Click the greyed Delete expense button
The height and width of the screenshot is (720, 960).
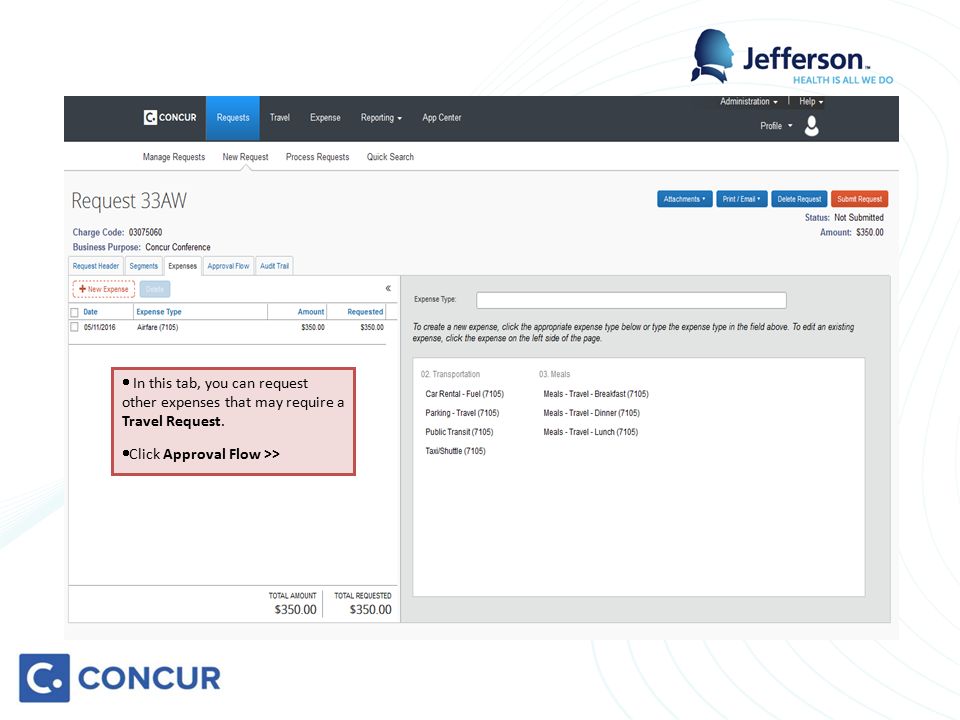coord(155,289)
